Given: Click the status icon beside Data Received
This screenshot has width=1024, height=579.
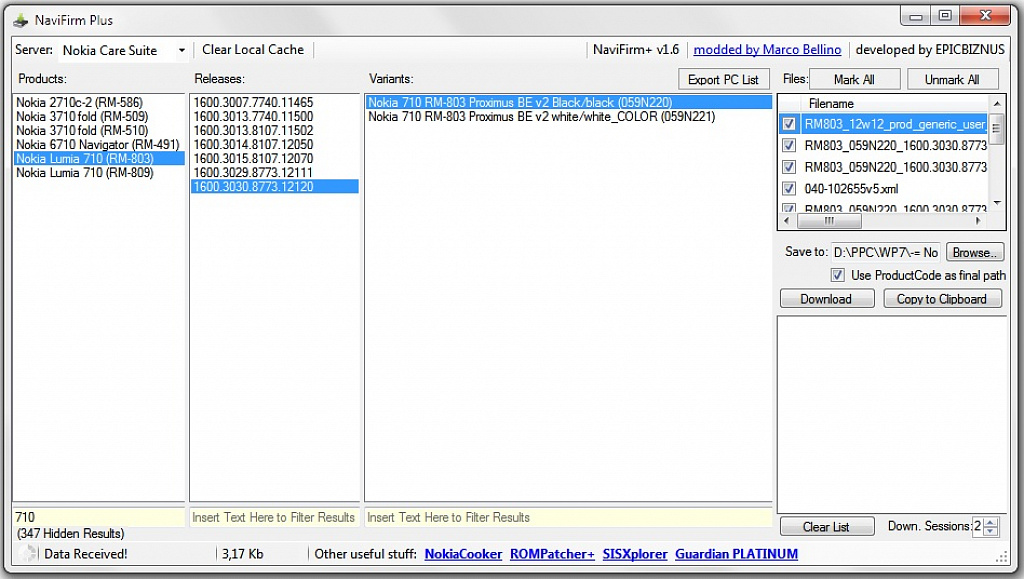Looking at the screenshot, I should (27, 554).
